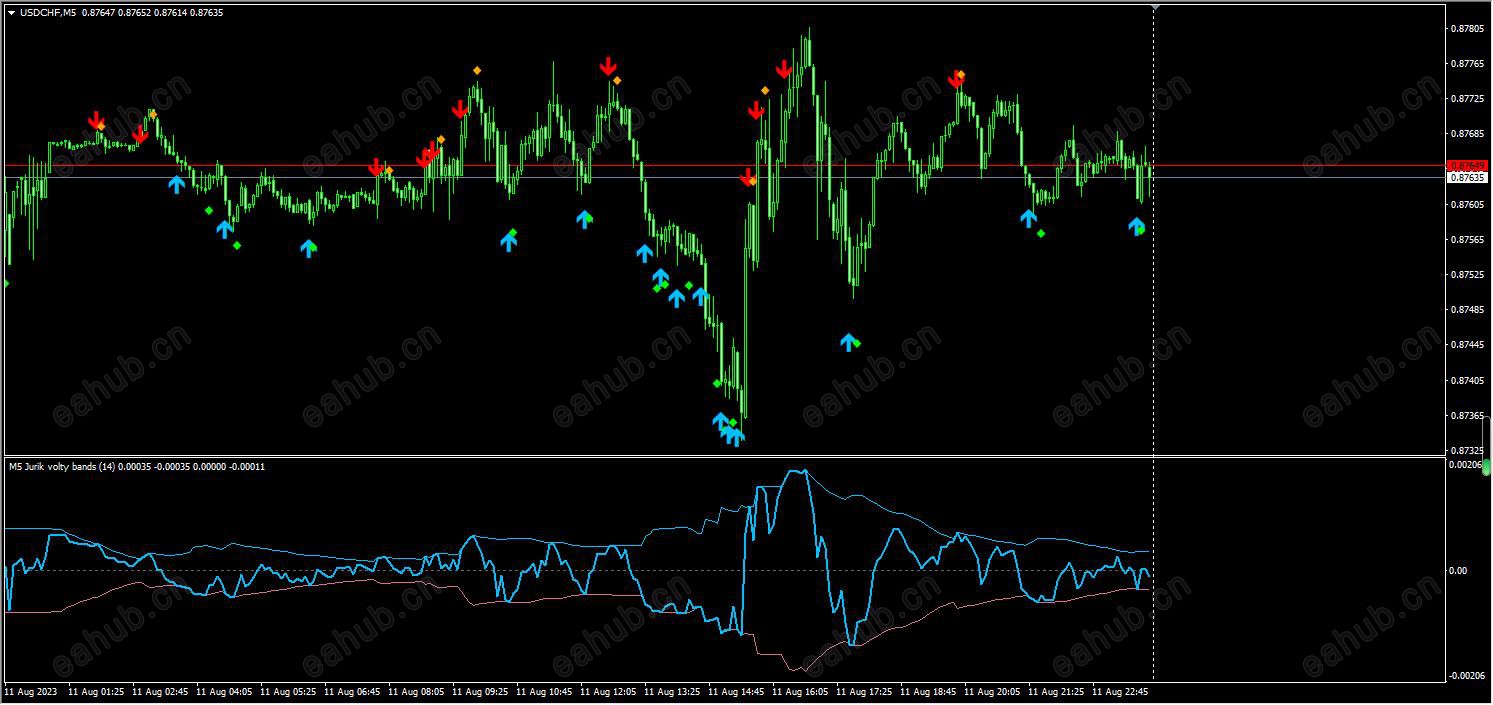Click the red sell arrow near 18:45 peak
Viewport: 1493px width, 705px height.
[956, 79]
